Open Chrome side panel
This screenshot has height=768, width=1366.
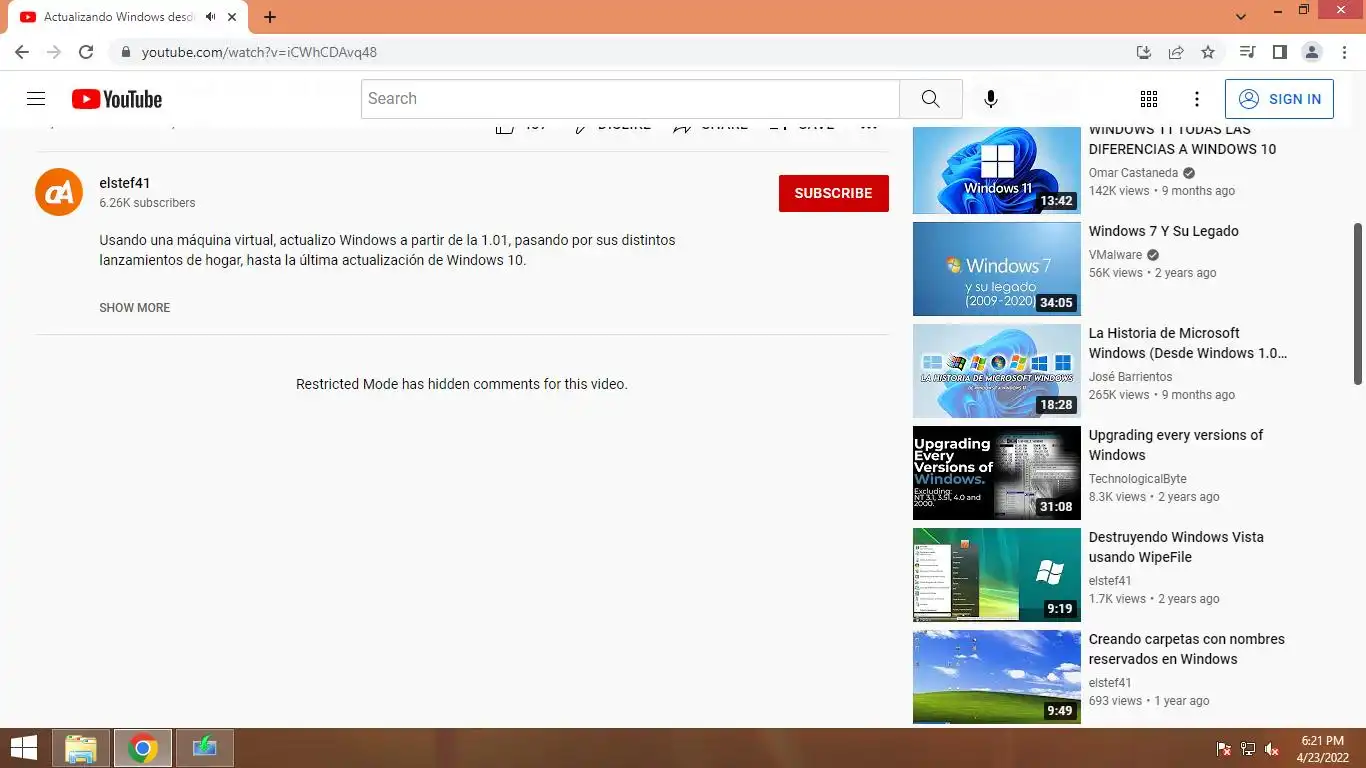coord(1279,52)
